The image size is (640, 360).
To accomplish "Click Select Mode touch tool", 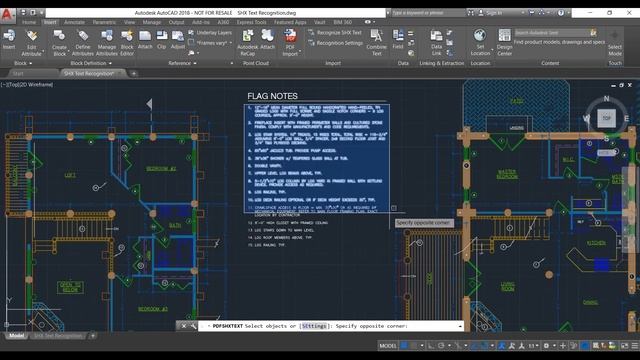I will tap(615, 42).
